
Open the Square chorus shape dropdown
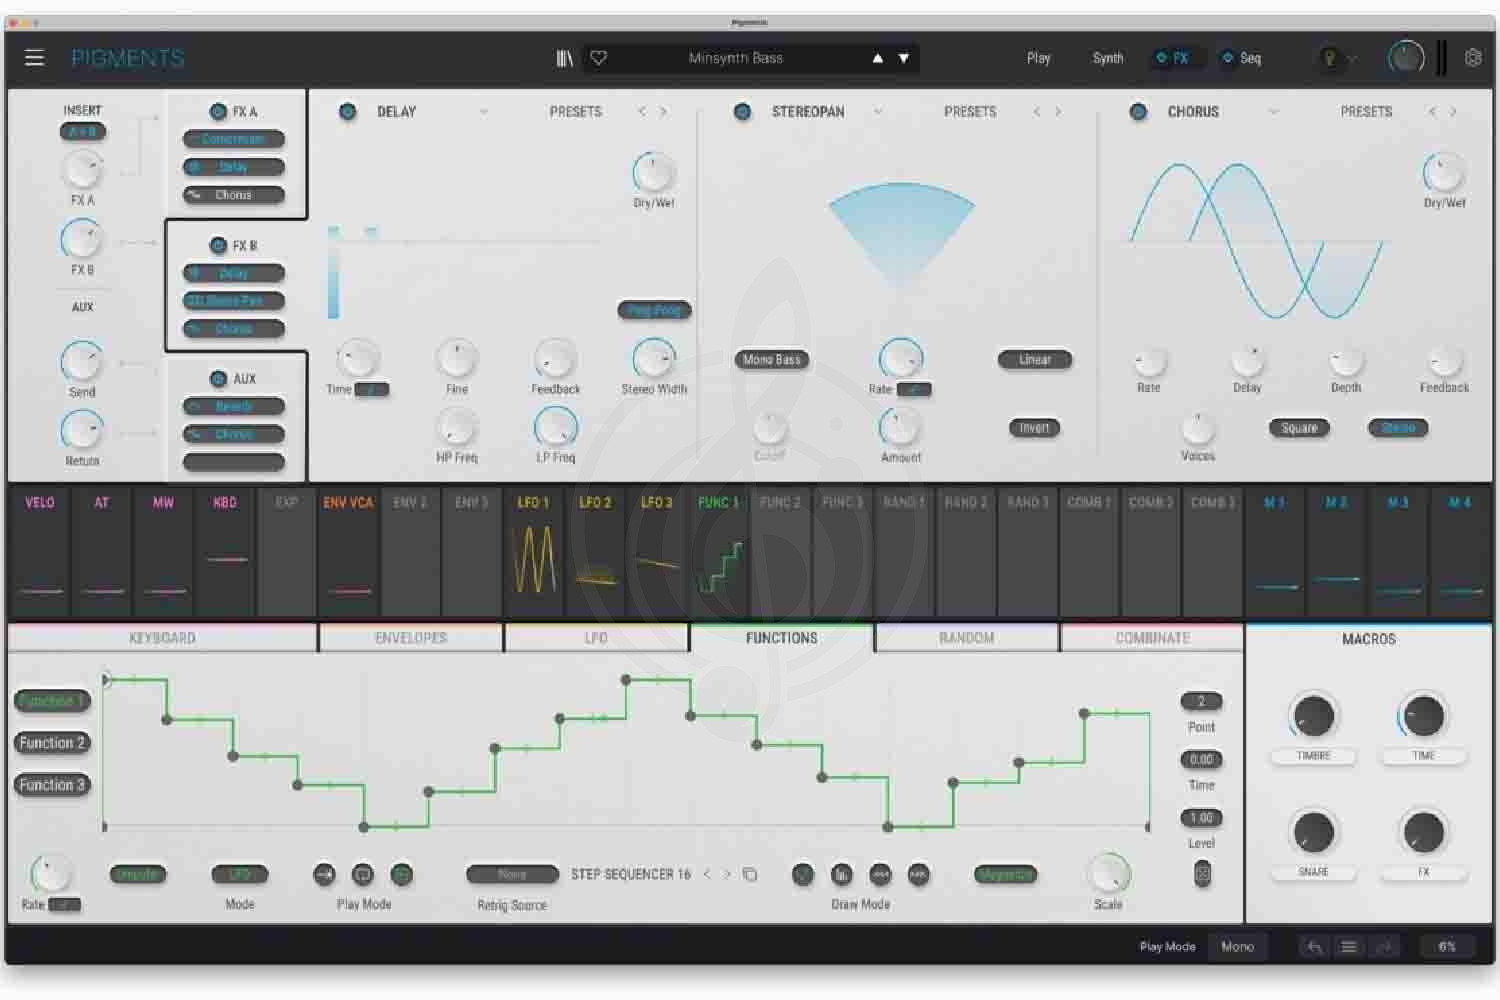click(1299, 428)
